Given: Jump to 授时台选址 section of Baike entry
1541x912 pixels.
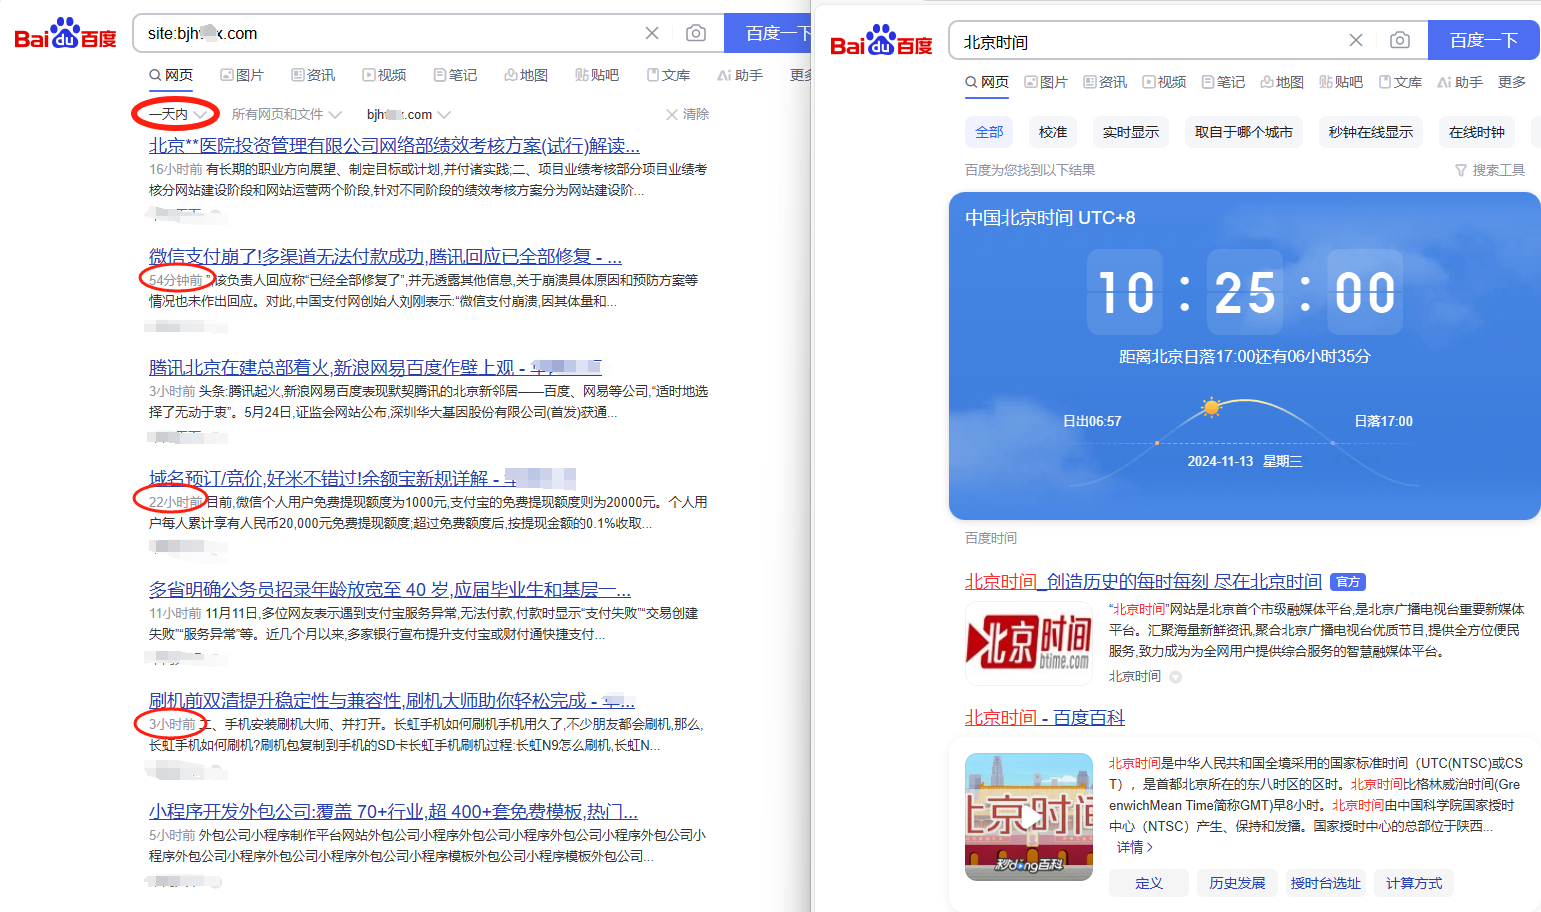Looking at the screenshot, I should click(1325, 883).
